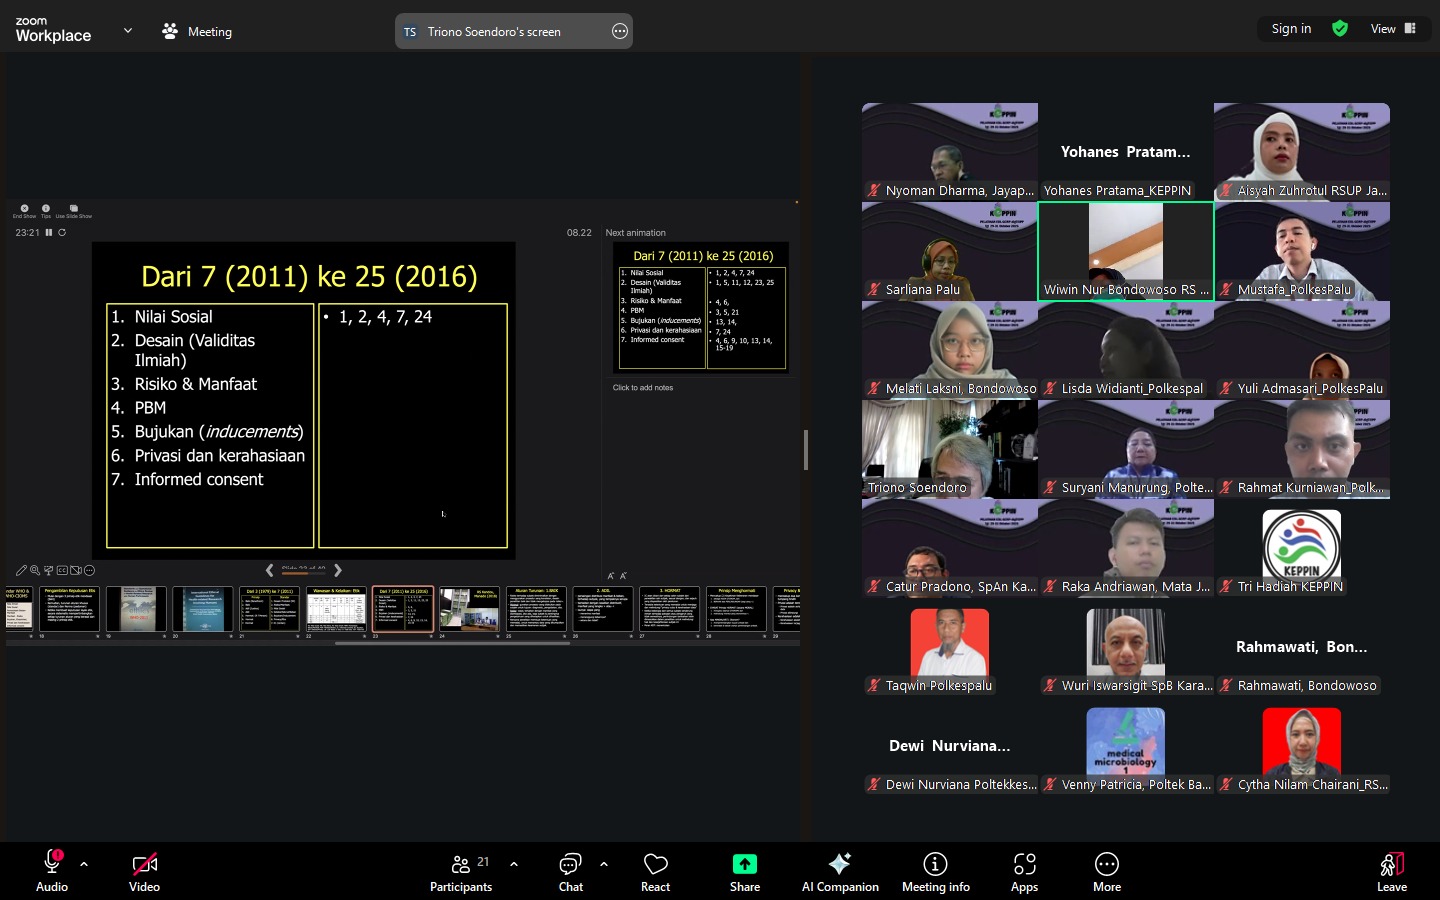Pause the presentation timer
Screen dimensions: 1440x900
tap(48, 232)
